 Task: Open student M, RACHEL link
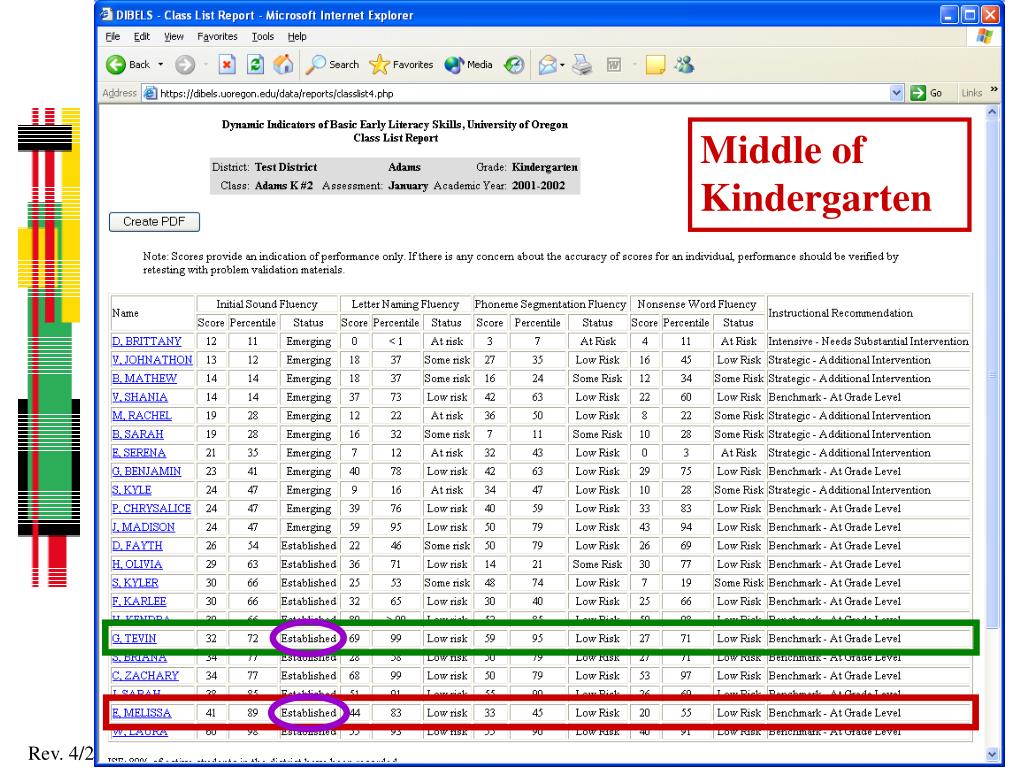point(142,416)
